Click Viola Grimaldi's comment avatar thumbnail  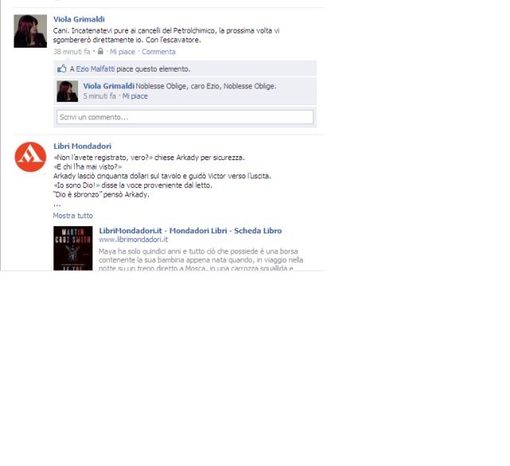click(67, 91)
